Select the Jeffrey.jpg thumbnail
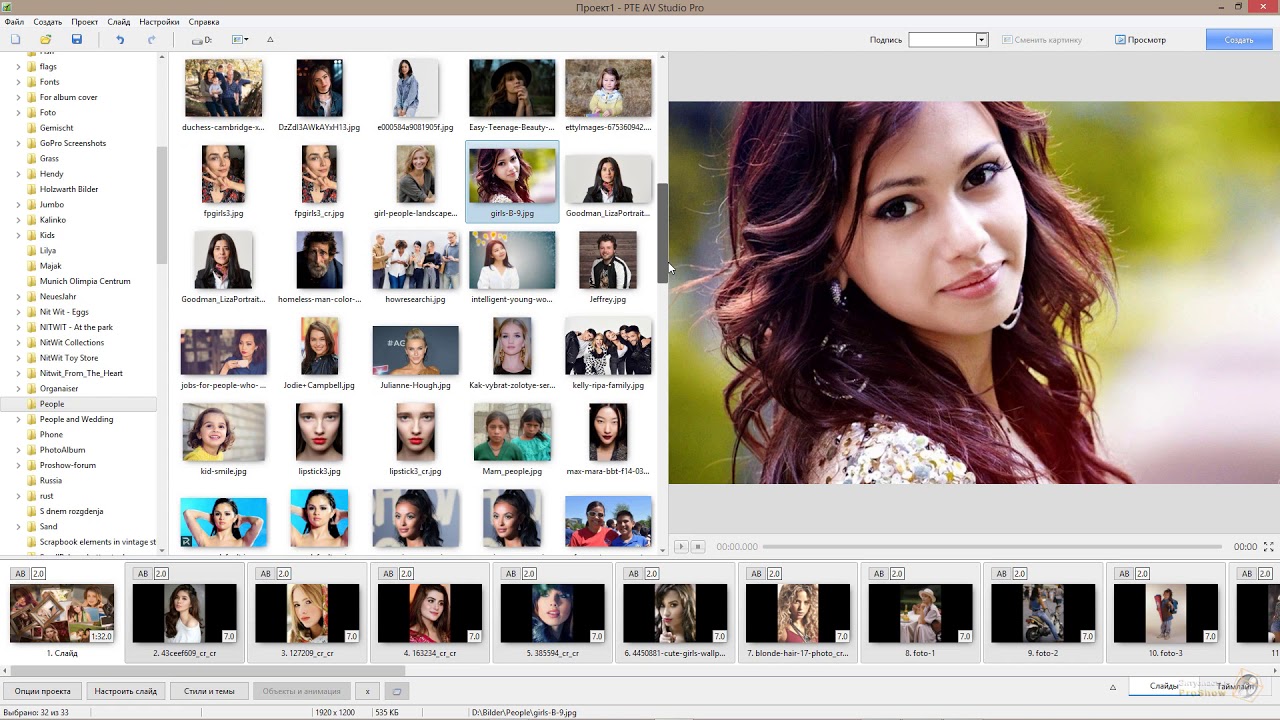The image size is (1280, 720). click(x=608, y=267)
